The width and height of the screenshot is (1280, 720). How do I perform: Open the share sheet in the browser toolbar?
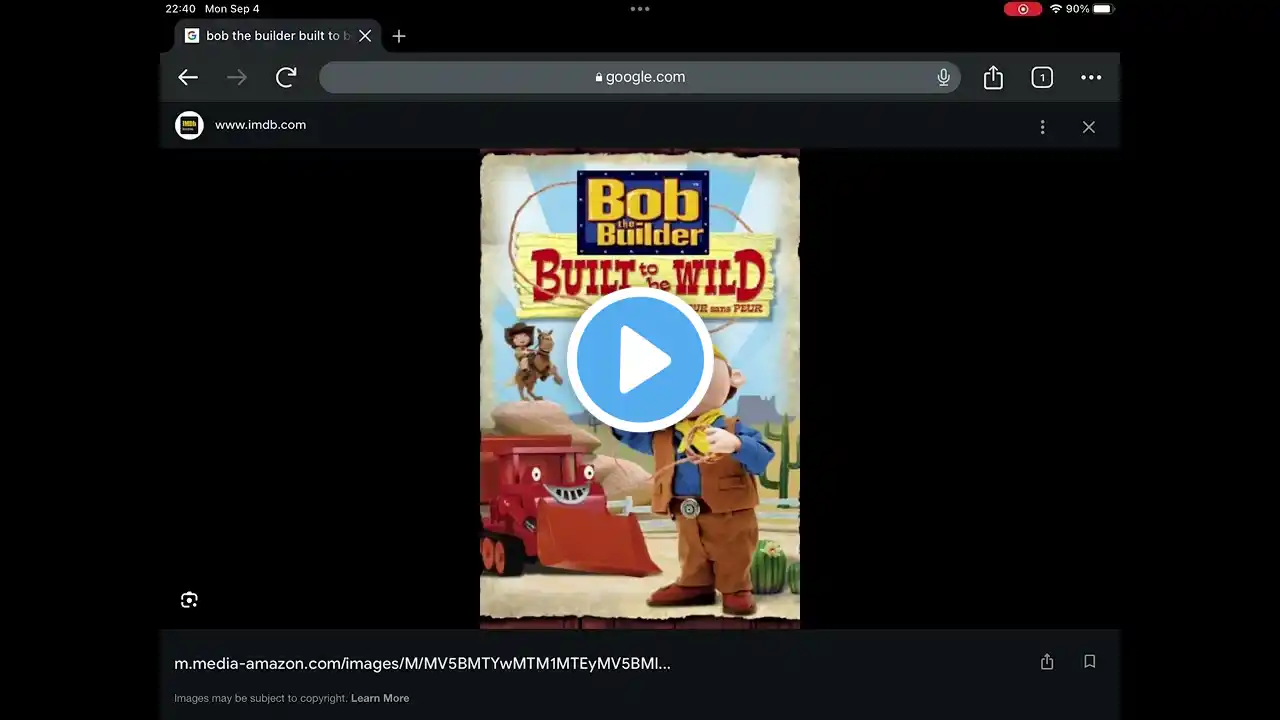coord(993,77)
